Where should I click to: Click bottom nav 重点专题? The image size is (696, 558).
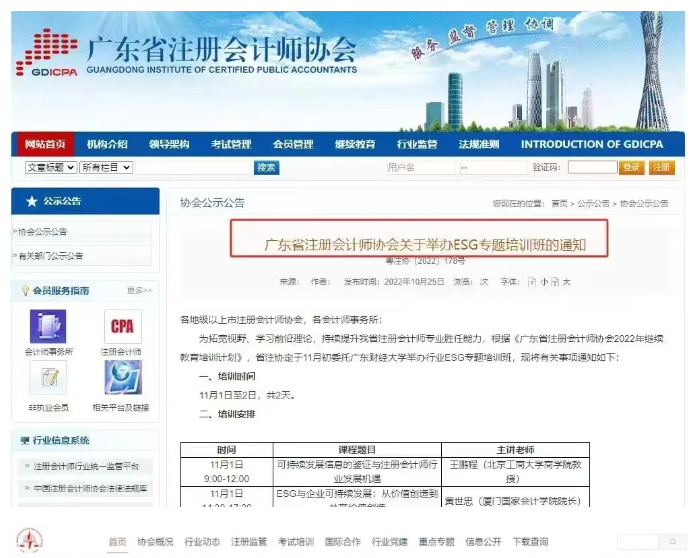click(436, 542)
